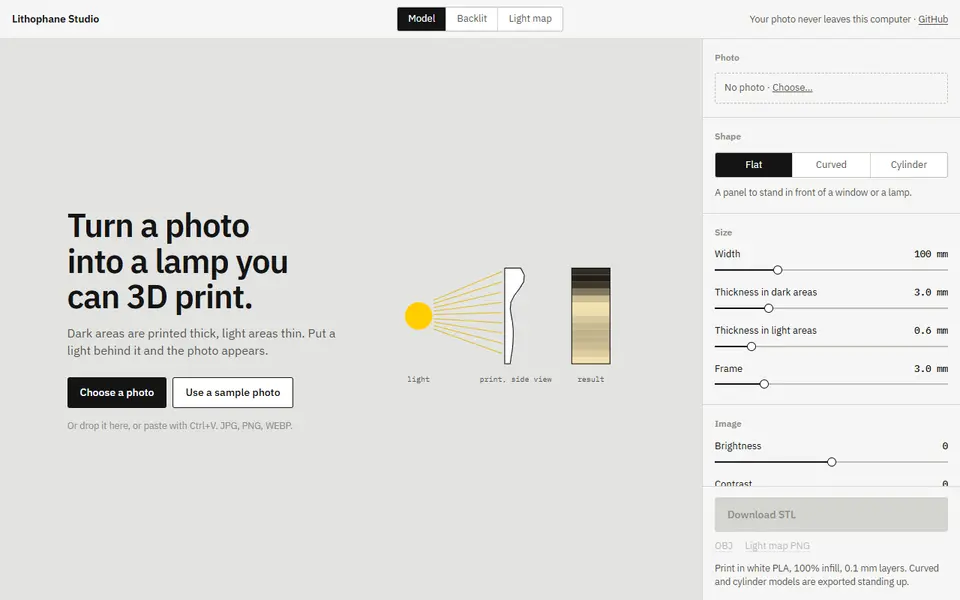Select the Cylinder shape option
960x600 pixels.
pos(909,165)
